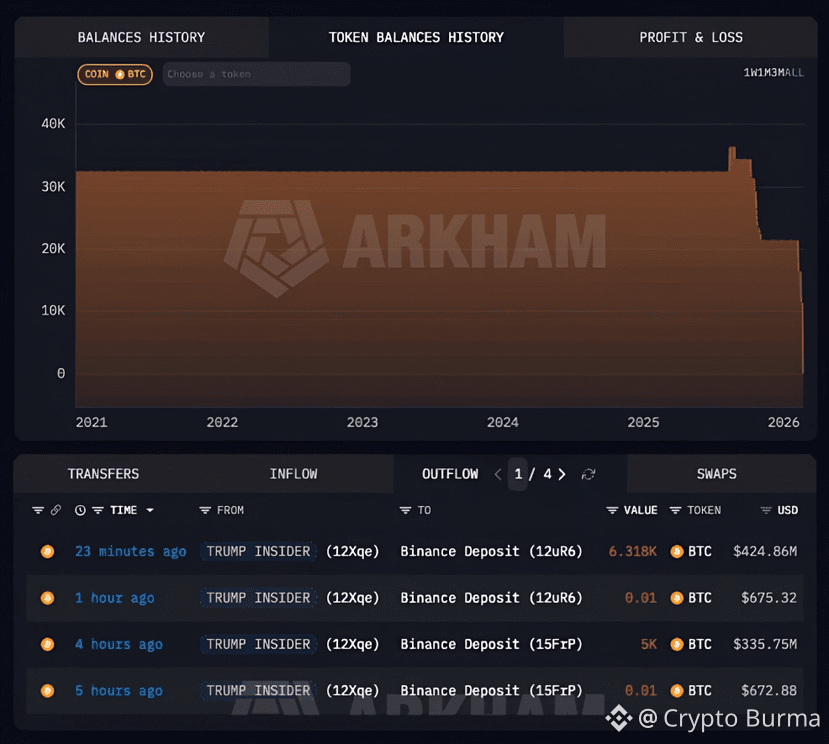This screenshot has width=829, height=744.
Task: Click the 6.318K value cell
Action: click(632, 552)
